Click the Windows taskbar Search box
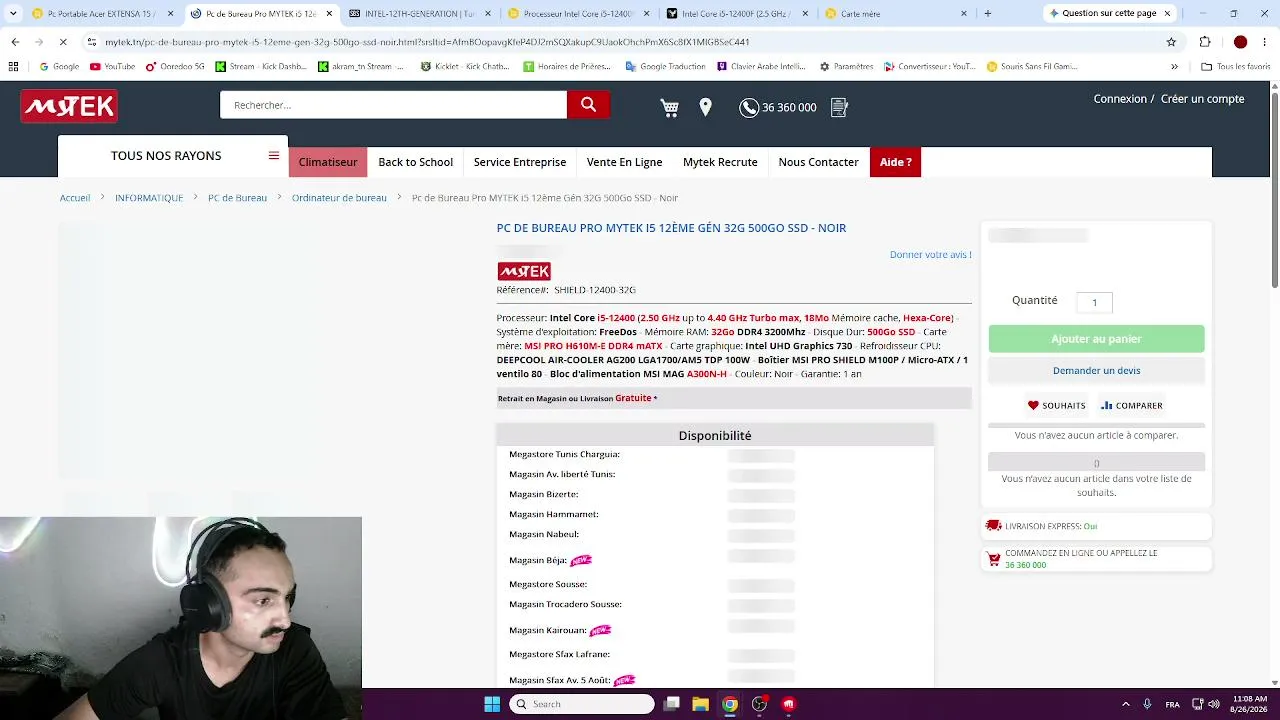 (582, 704)
